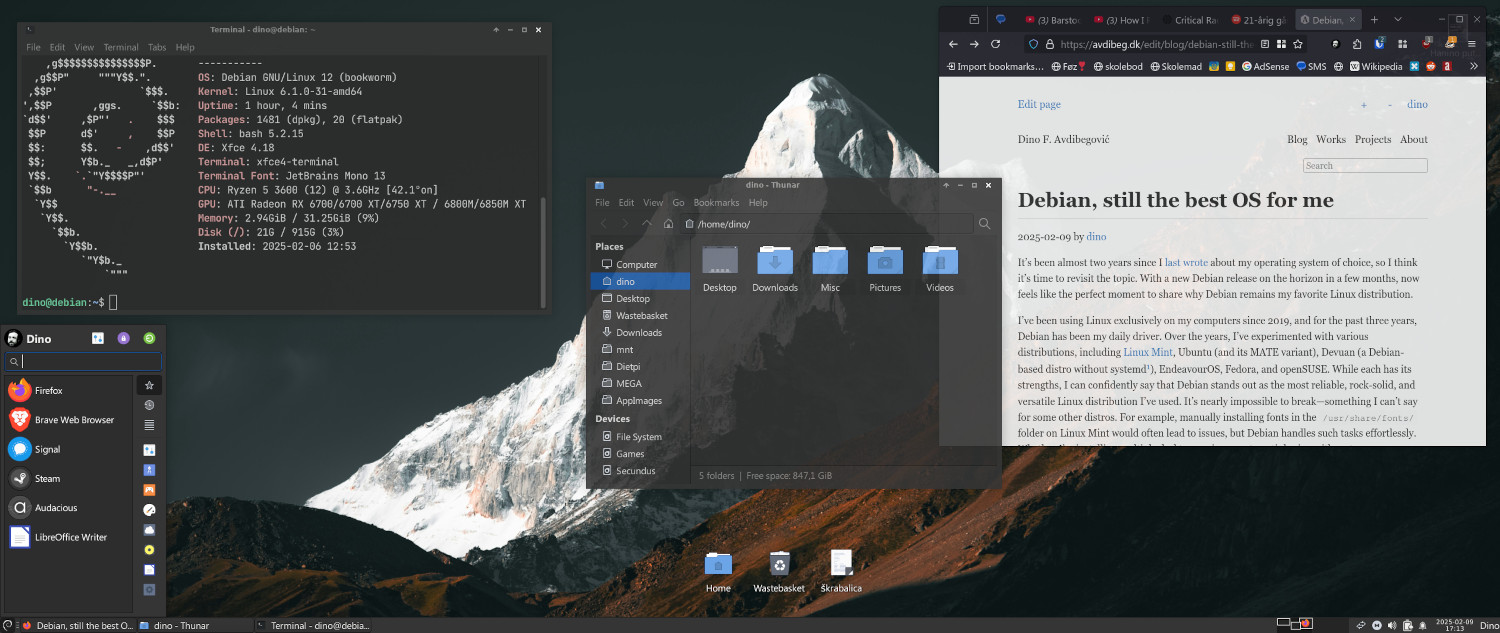Click the lock screen icon in menu header
This screenshot has height=633, width=1500.
124,339
